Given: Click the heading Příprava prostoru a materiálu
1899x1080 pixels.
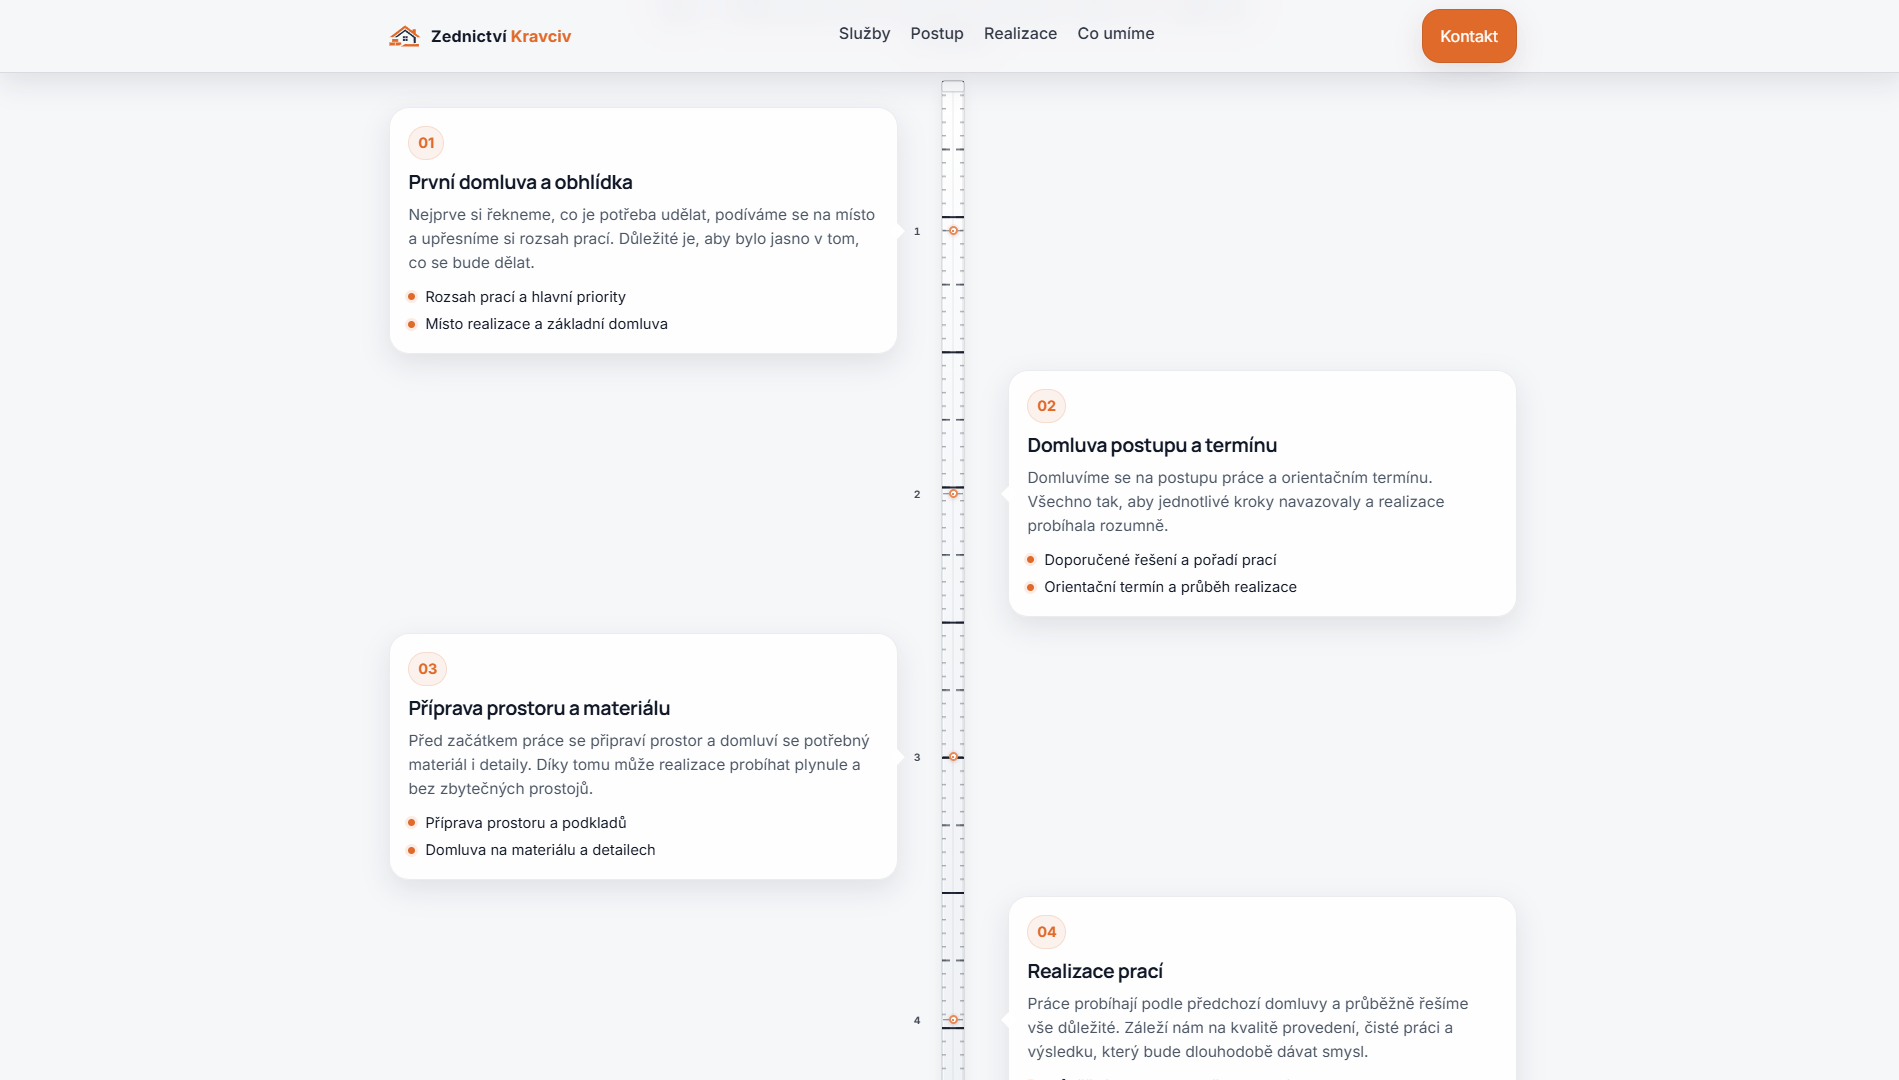Looking at the screenshot, I should [539, 708].
